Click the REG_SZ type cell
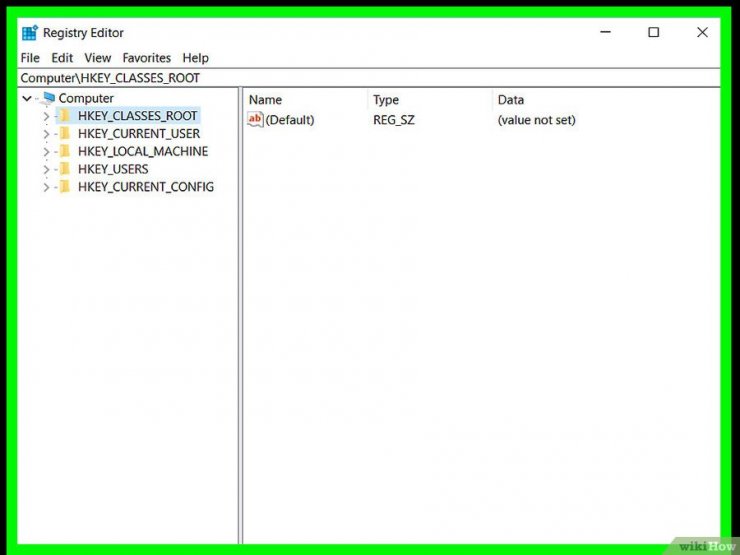 pos(394,120)
